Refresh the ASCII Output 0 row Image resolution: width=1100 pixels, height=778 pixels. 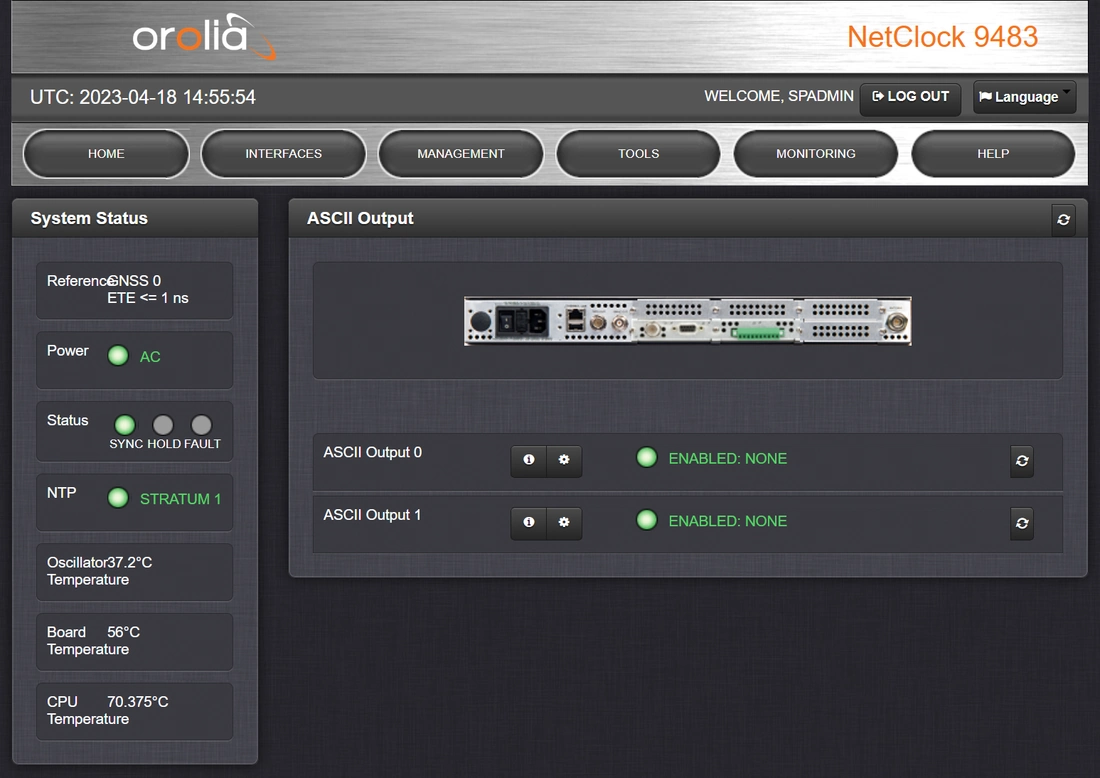point(1021,461)
